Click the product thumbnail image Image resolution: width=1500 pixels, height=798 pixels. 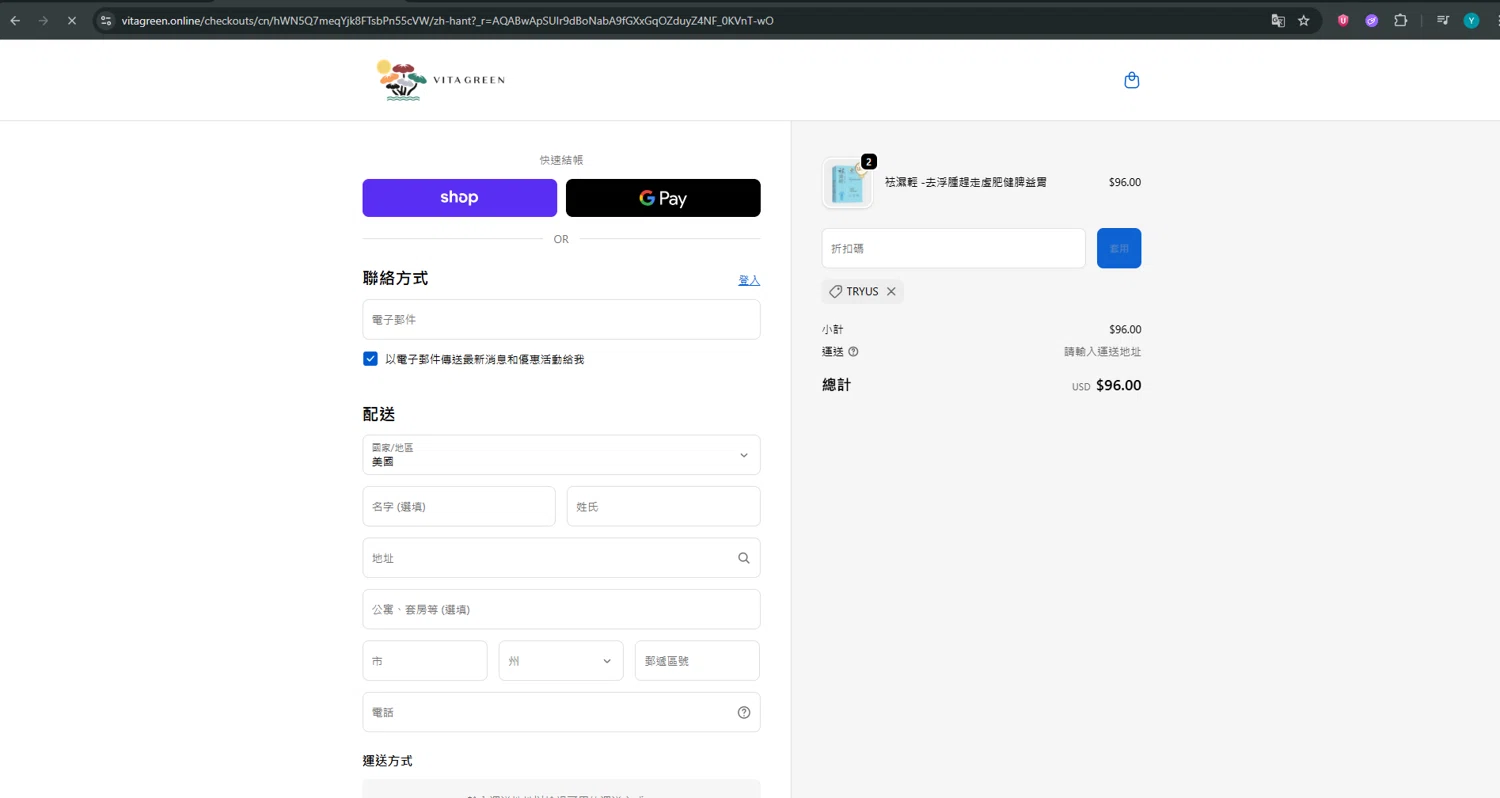[847, 183]
